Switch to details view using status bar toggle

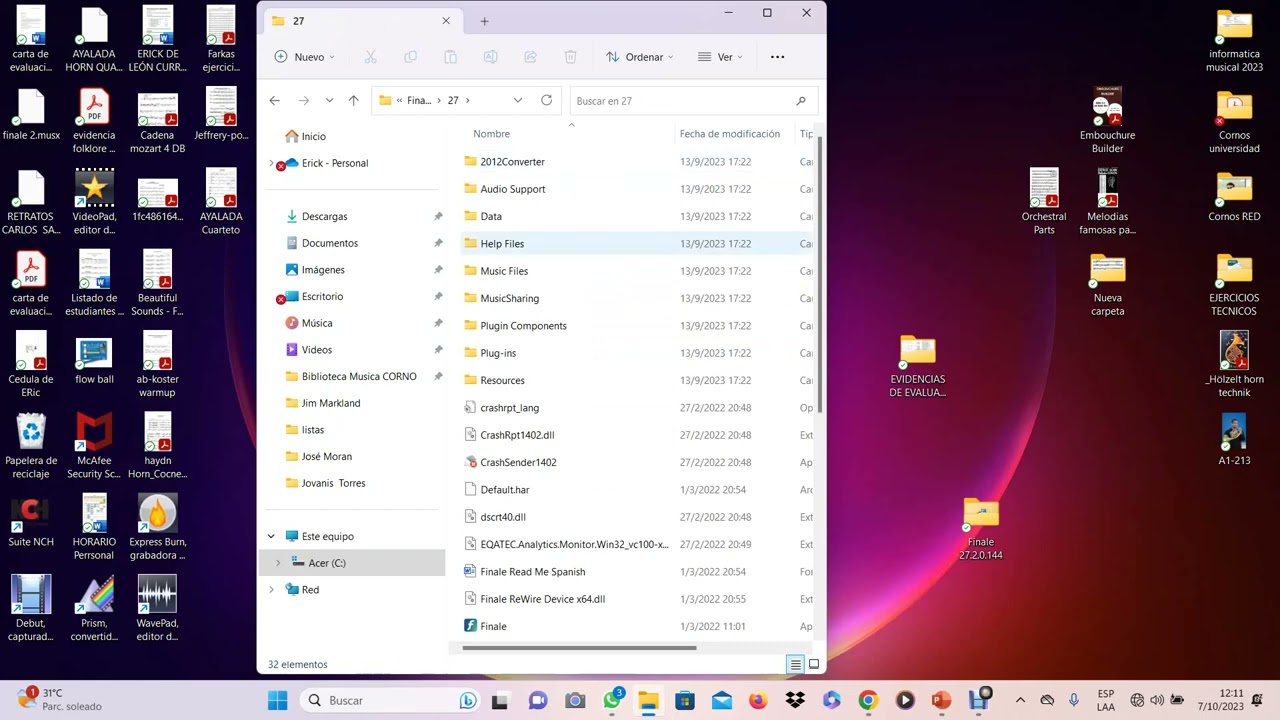tap(796, 665)
